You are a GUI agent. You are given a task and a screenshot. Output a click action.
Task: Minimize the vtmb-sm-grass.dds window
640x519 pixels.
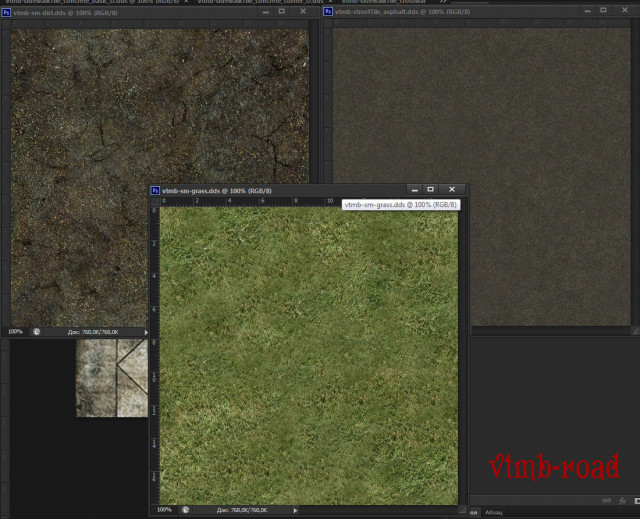(x=415, y=189)
